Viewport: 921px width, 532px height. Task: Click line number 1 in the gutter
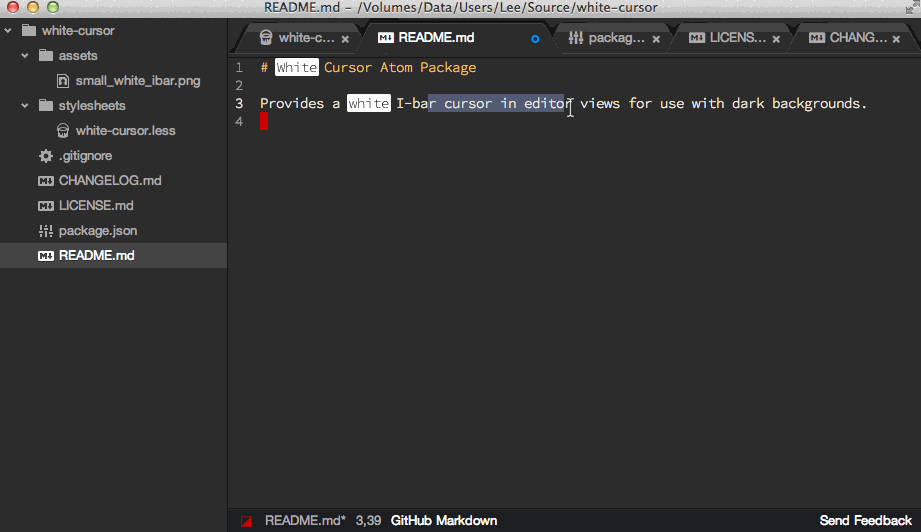point(239,68)
